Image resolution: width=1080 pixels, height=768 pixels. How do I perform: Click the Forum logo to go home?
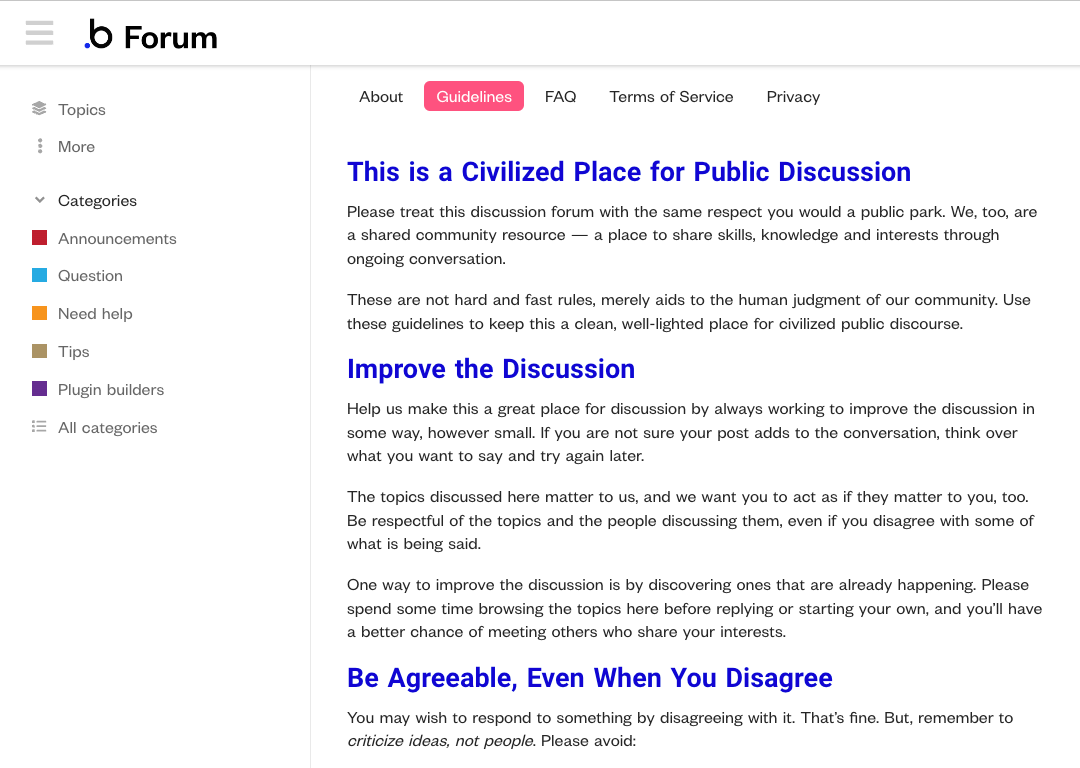pos(150,35)
